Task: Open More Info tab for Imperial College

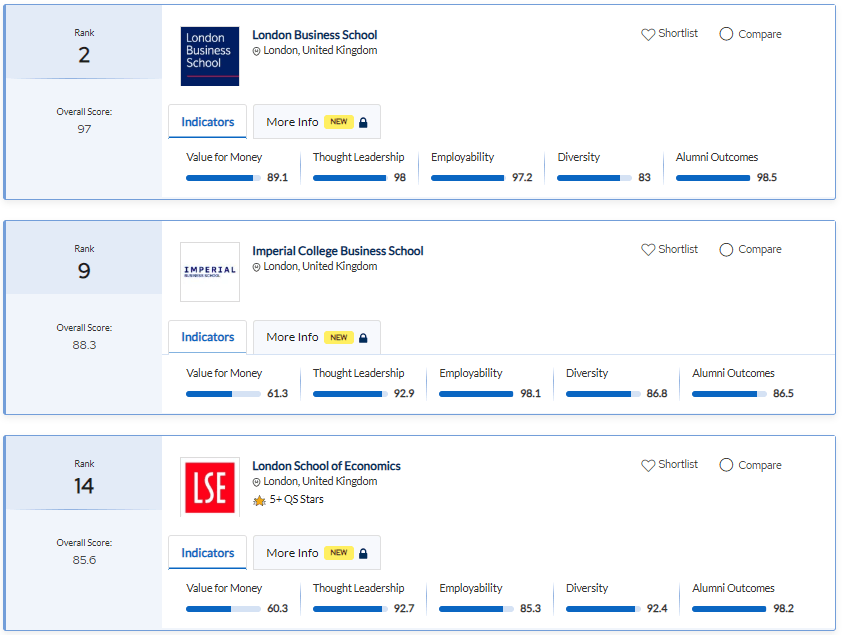Action: click(316, 338)
